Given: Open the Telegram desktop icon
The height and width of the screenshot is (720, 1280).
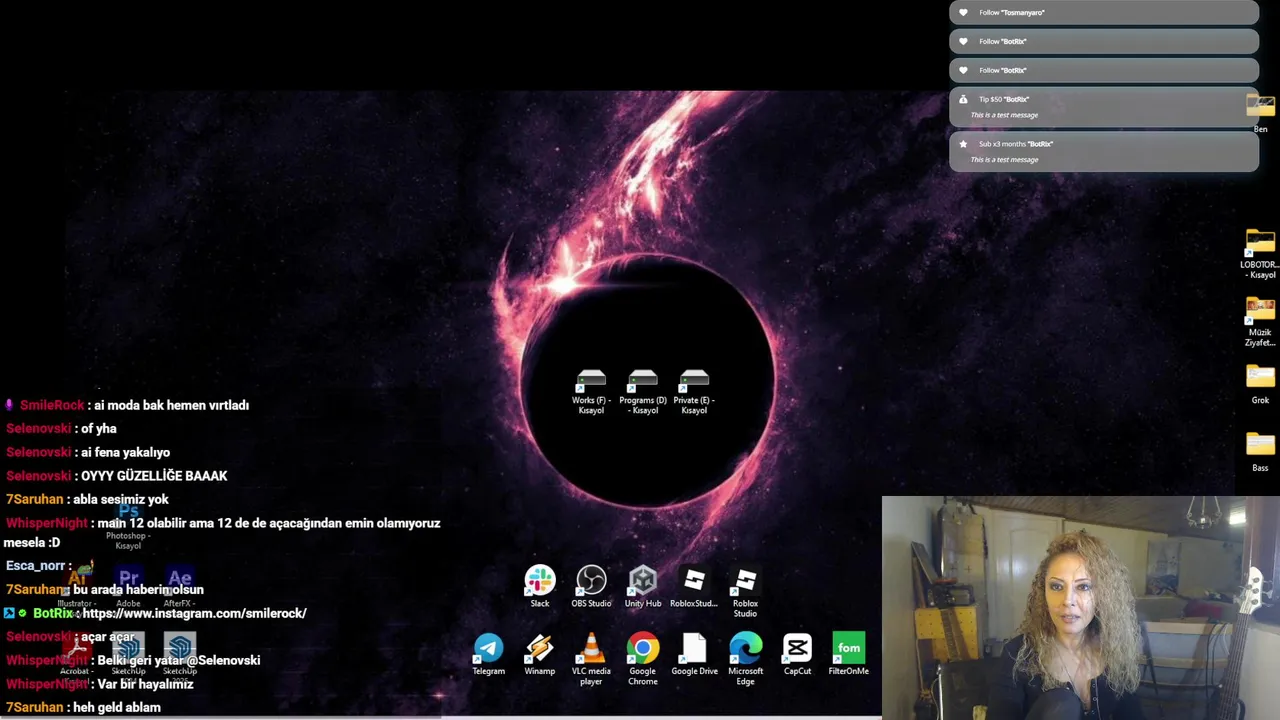Looking at the screenshot, I should [489, 655].
